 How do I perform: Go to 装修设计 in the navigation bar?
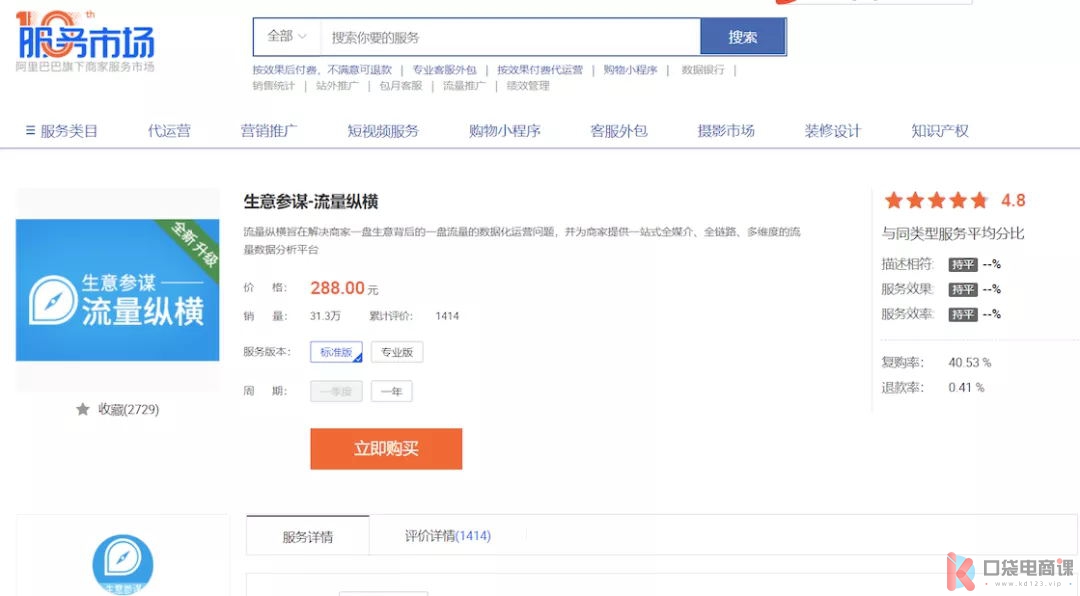(x=833, y=131)
